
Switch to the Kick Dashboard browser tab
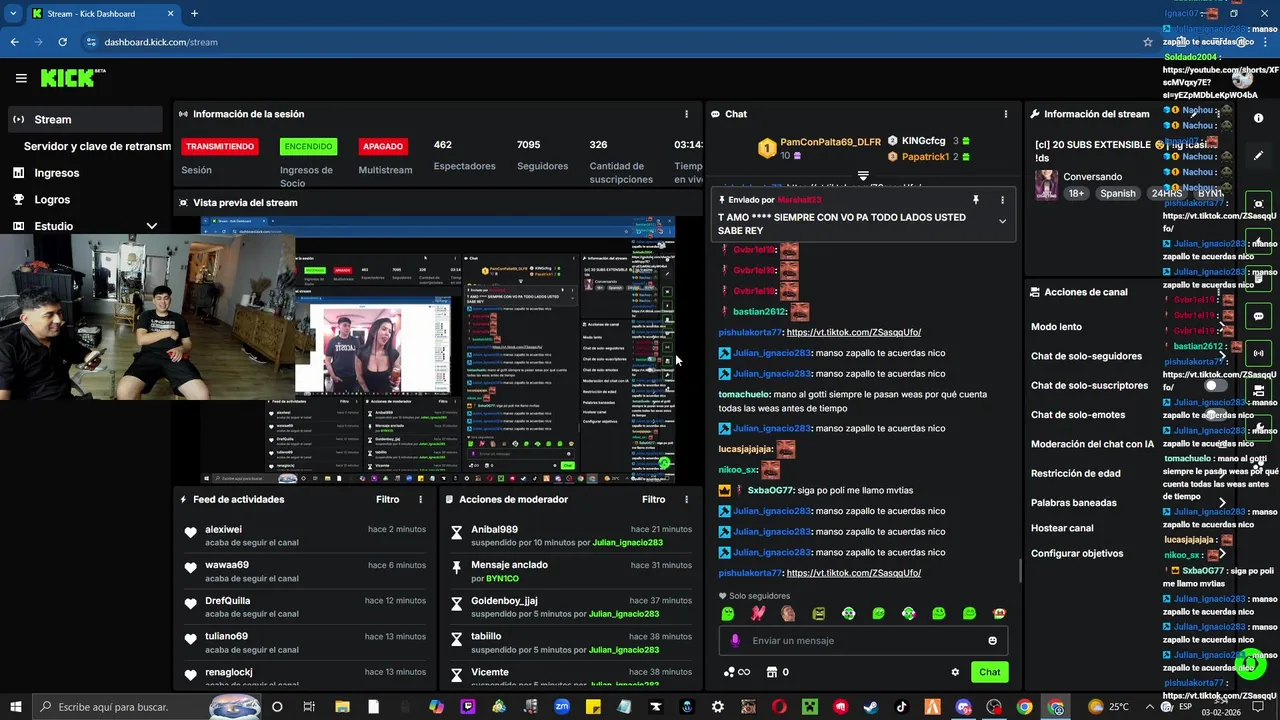pos(101,13)
